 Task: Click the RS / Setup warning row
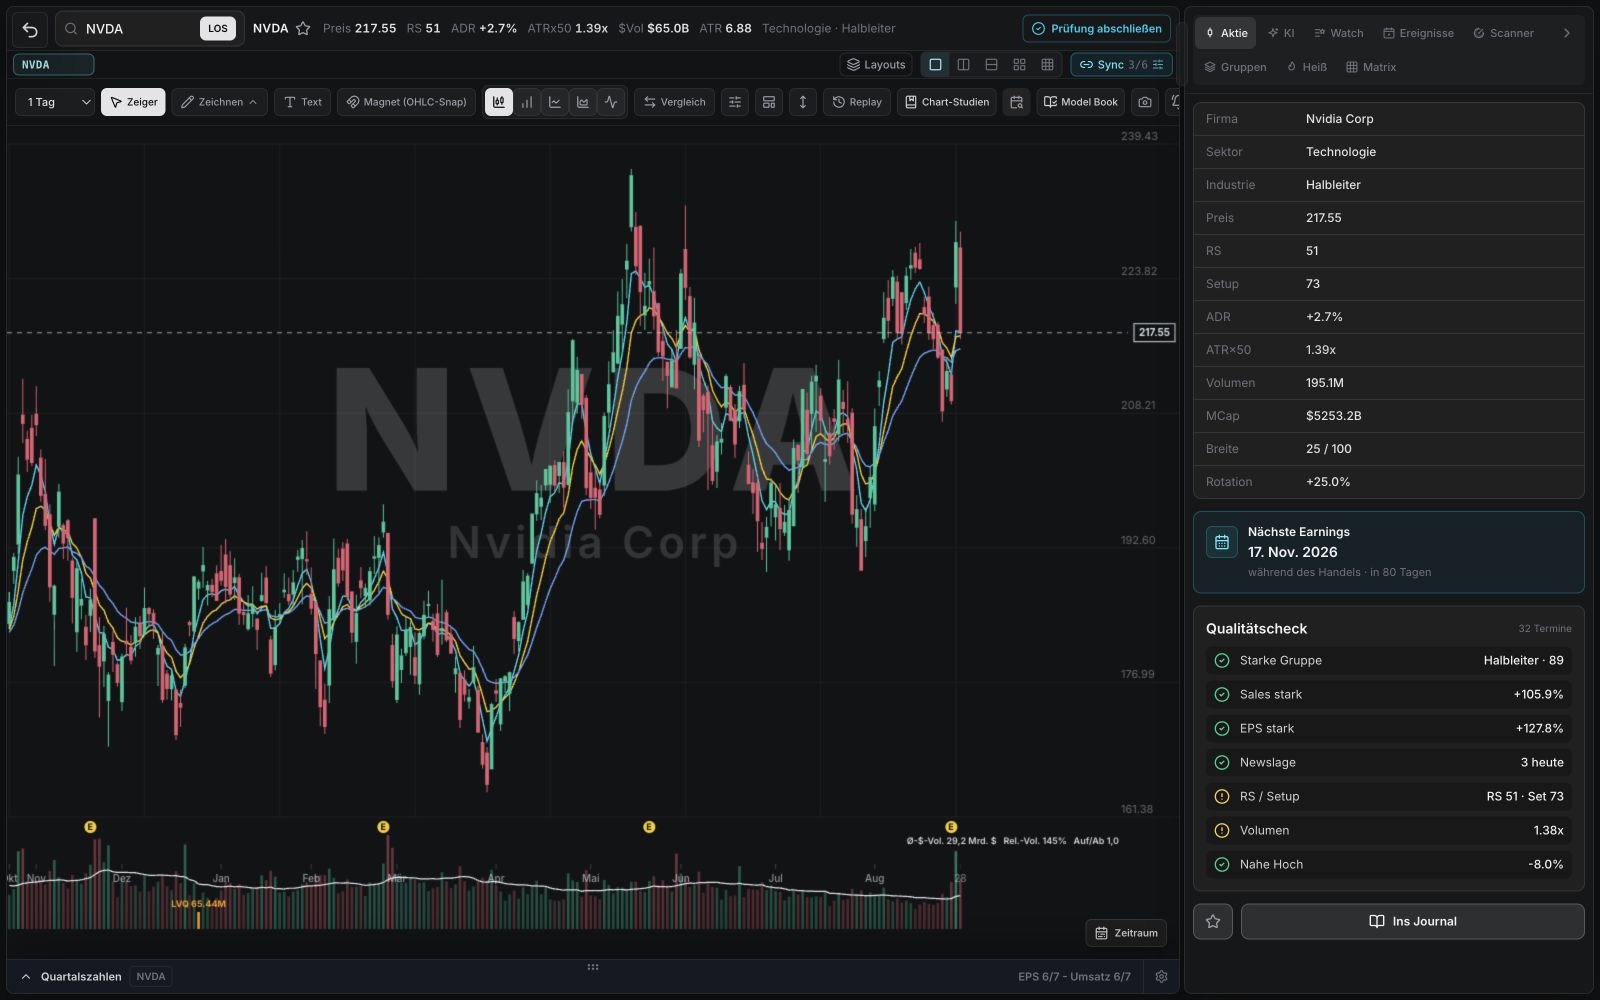(x=1388, y=797)
